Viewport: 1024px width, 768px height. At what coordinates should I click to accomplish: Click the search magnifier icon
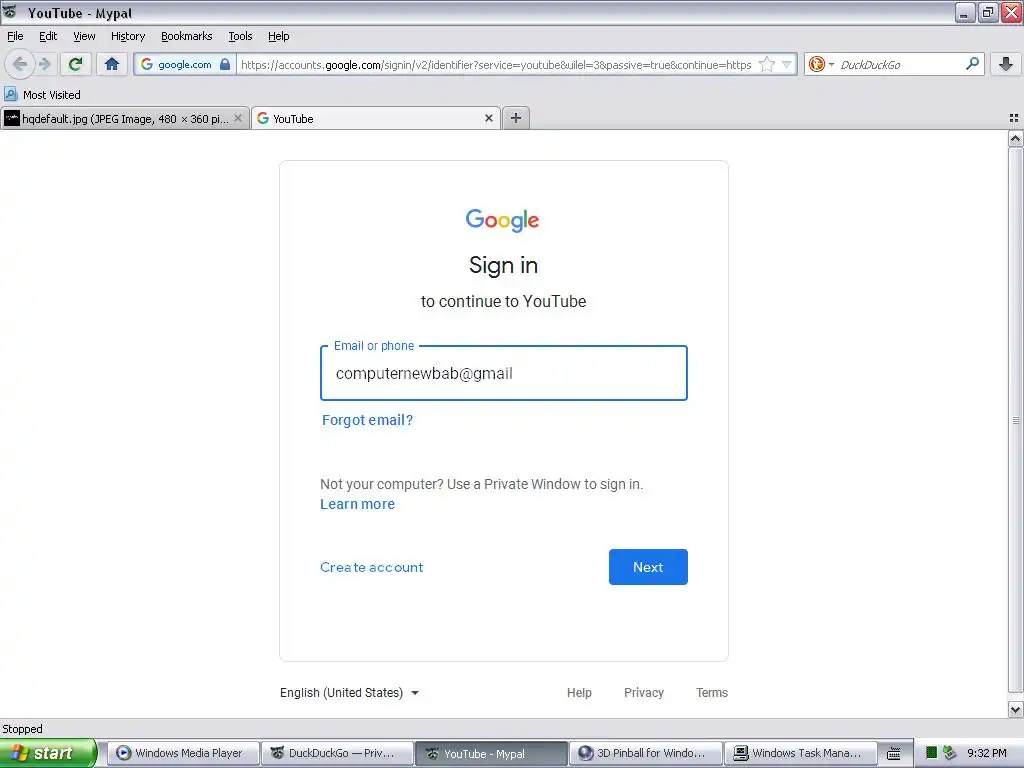[972, 63]
